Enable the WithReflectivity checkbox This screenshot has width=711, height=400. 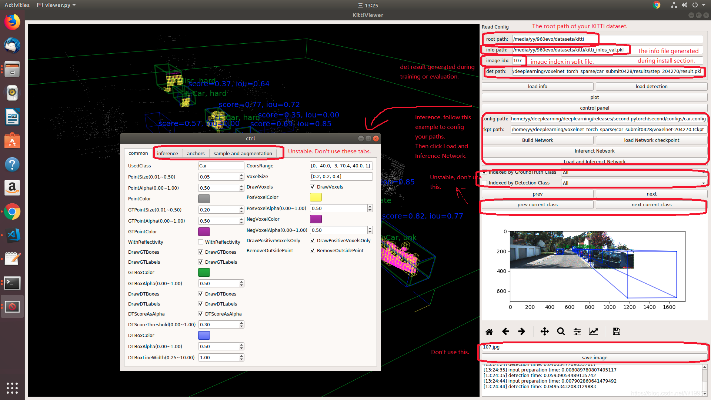(x=202, y=242)
